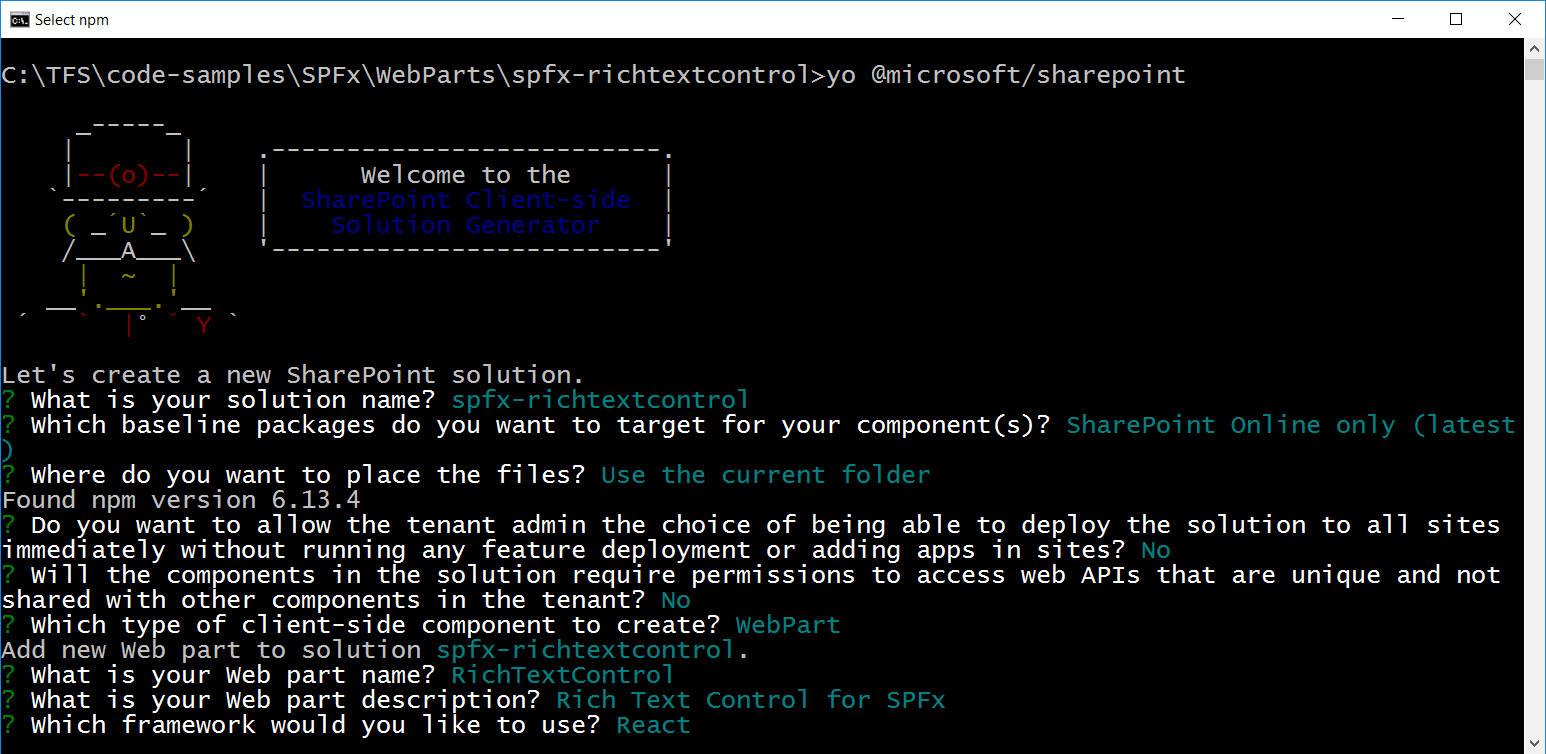Click the "Select npm" window title text
1546x754 pixels.
click(x=72, y=20)
